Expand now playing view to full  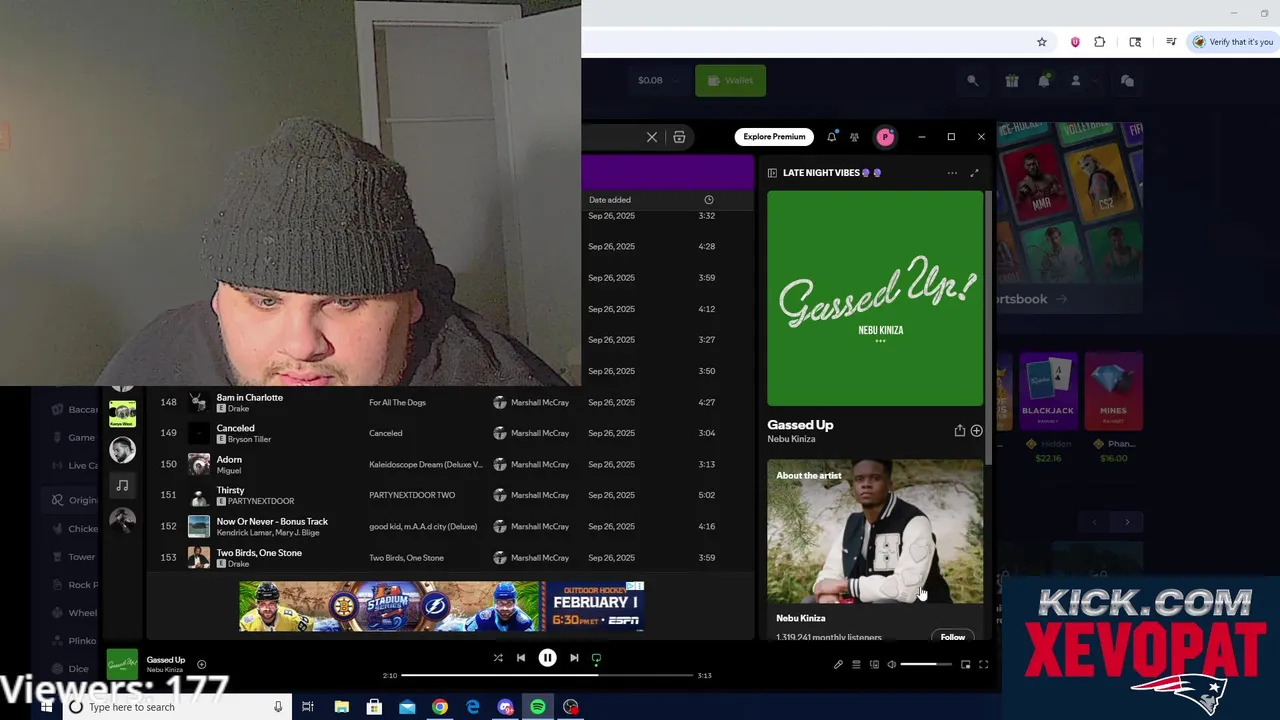click(x=974, y=173)
